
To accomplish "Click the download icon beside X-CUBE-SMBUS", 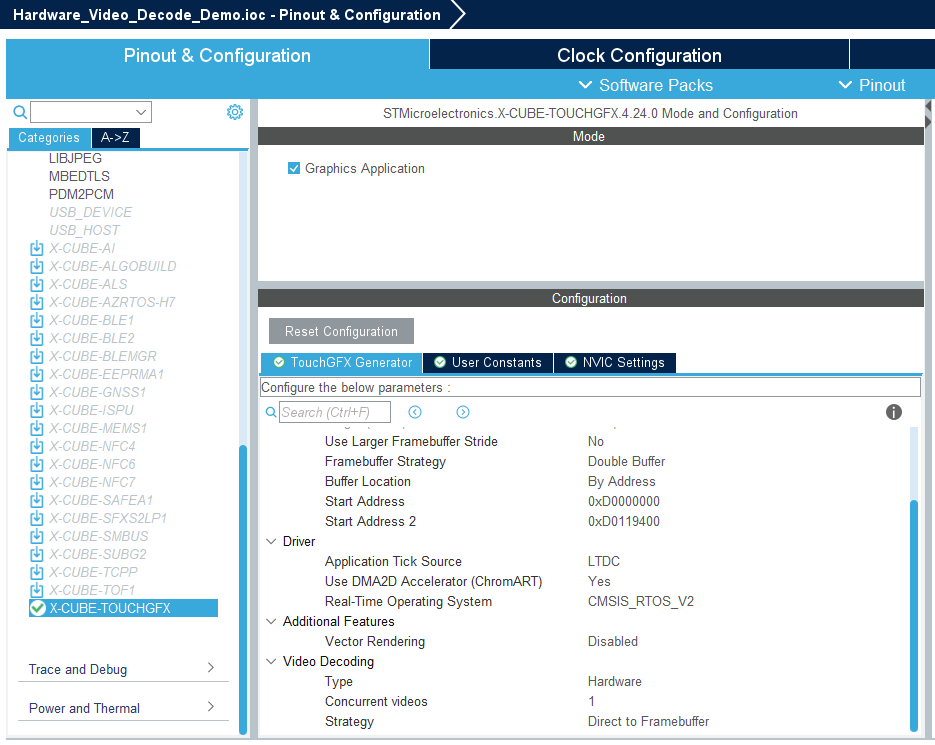I will (37, 536).
